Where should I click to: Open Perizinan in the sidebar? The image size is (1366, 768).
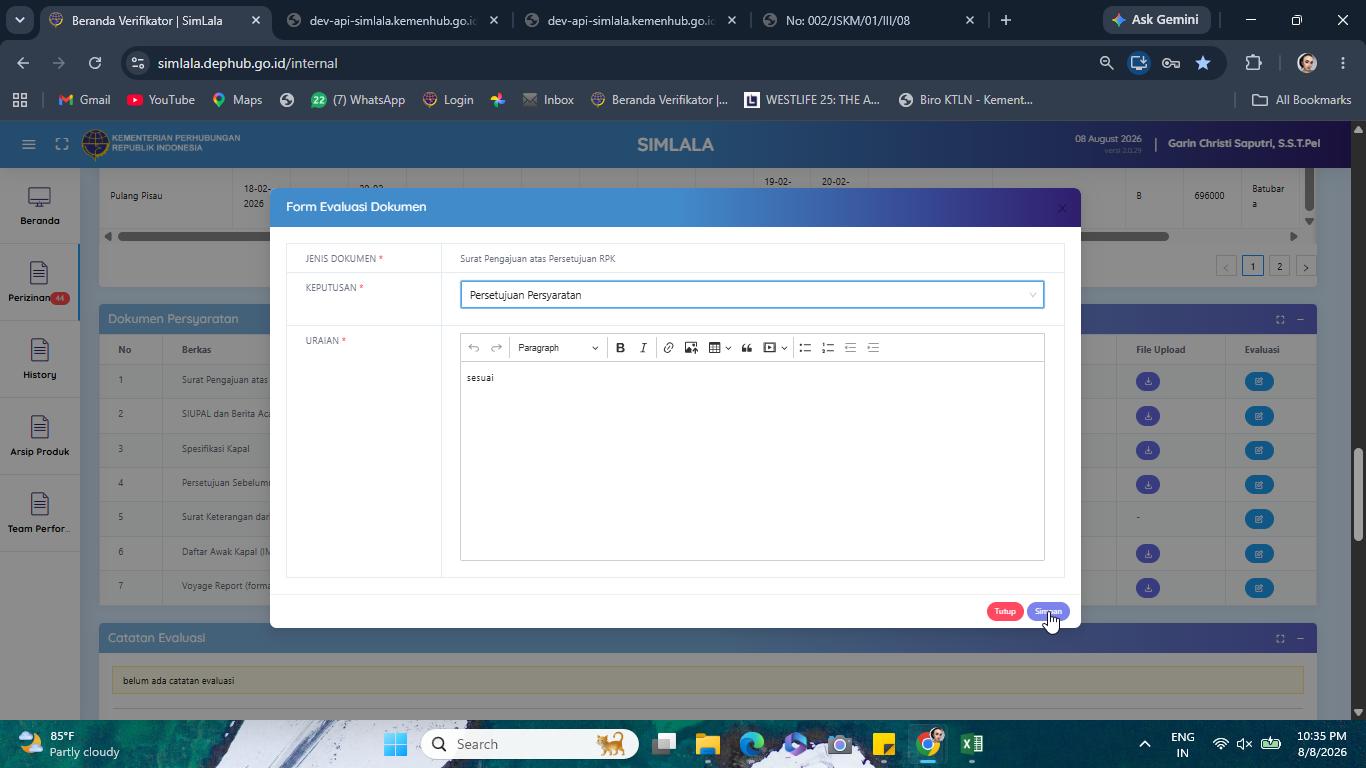pos(39,283)
